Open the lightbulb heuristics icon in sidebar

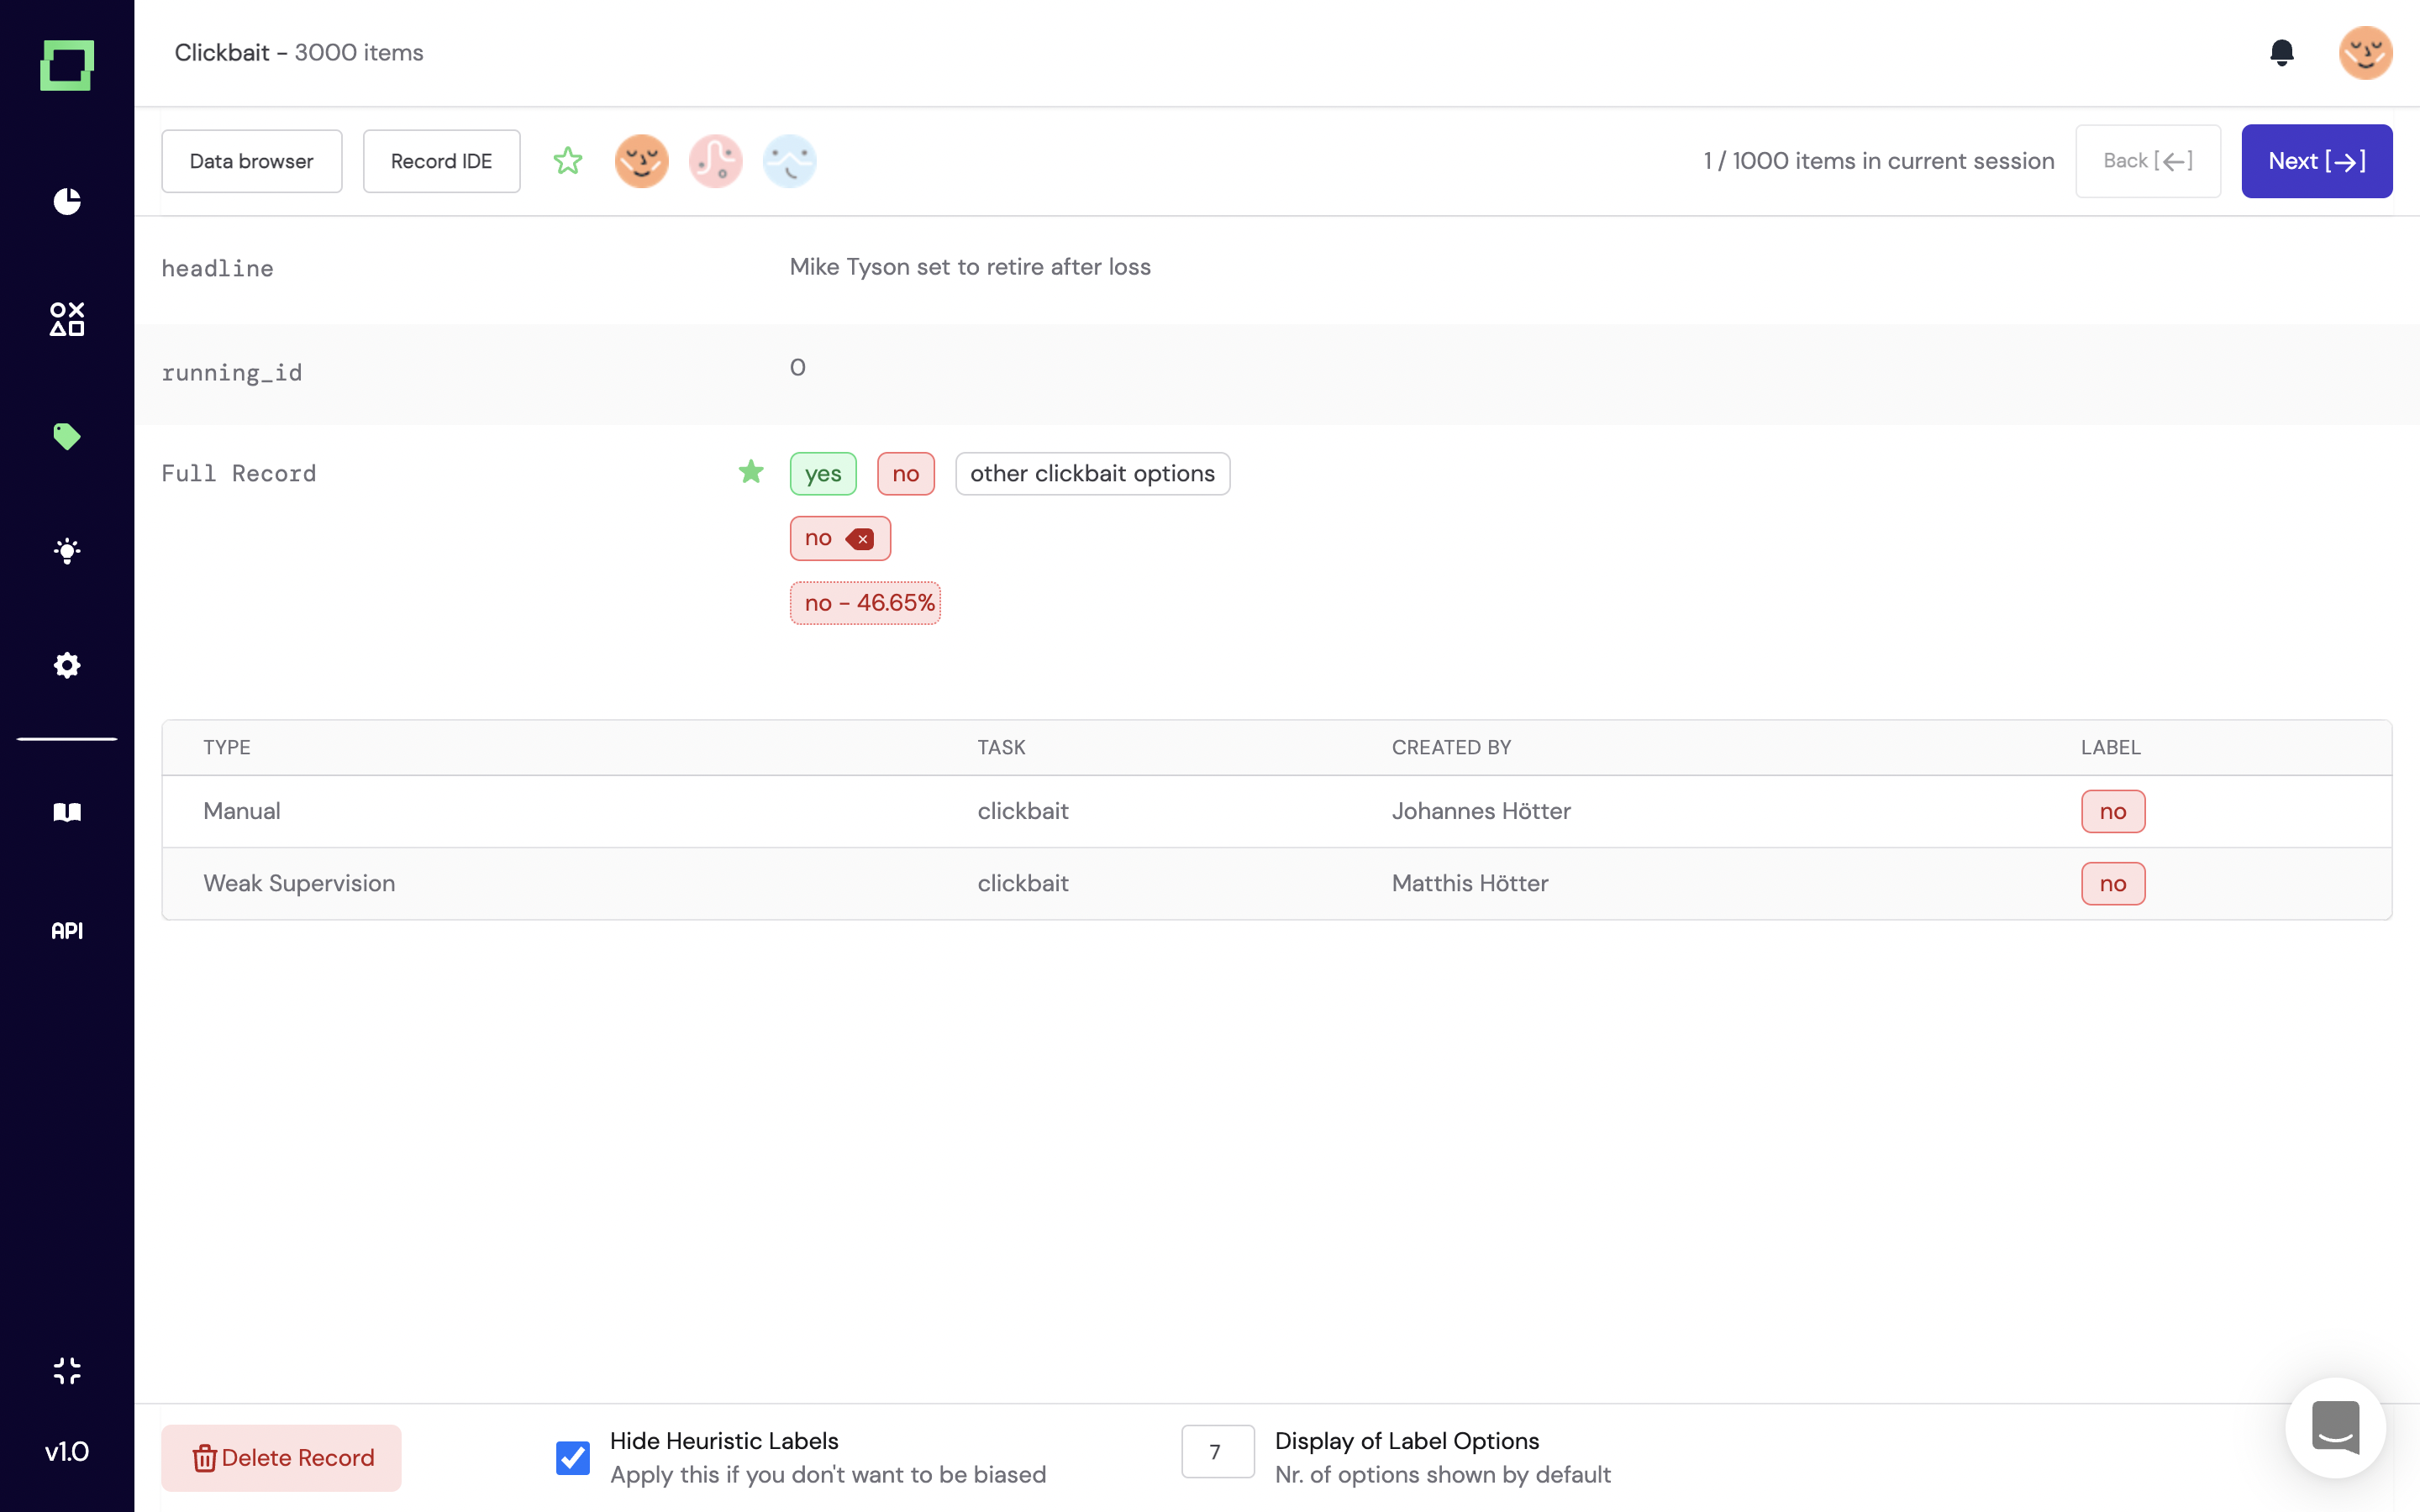click(x=67, y=551)
